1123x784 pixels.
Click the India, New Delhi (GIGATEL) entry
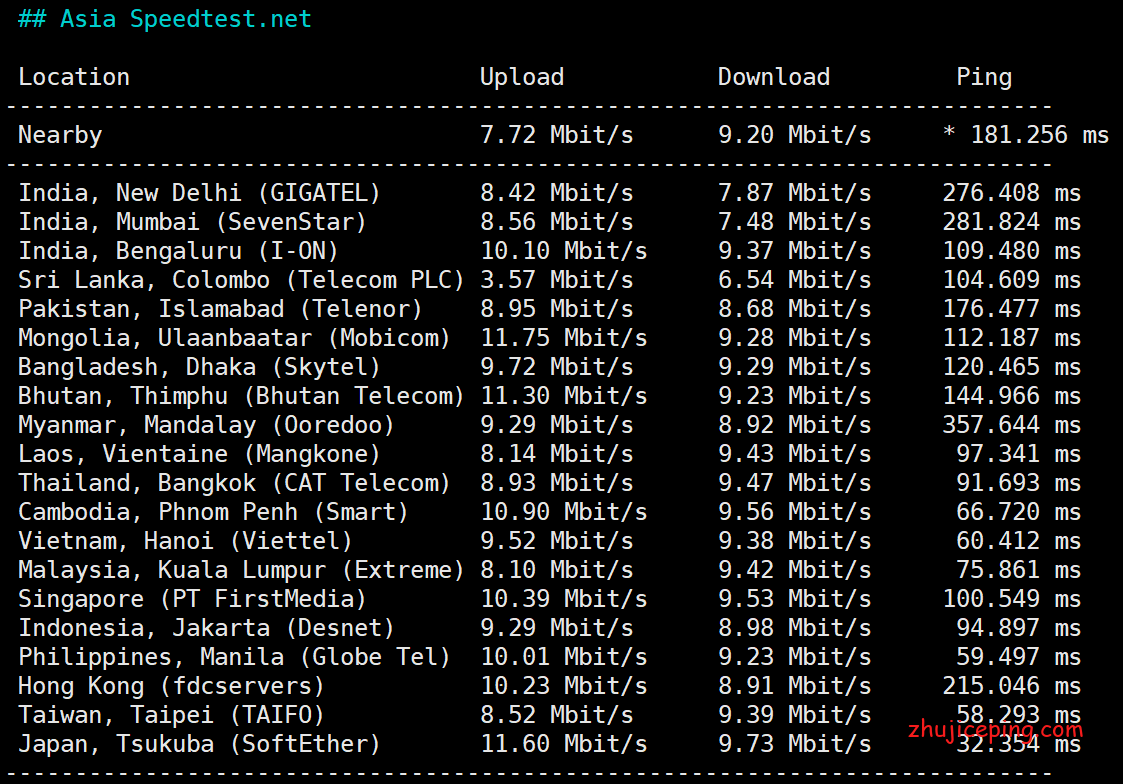pos(199,193)
